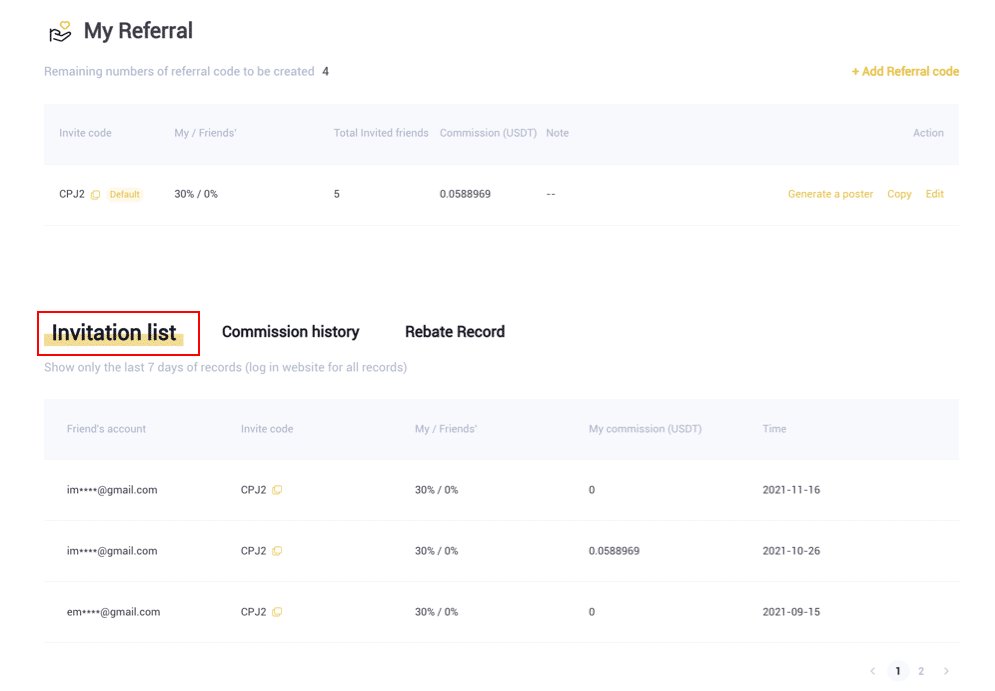This screenshot has width=995, height=691.
Task: Switch to Rebate Record tab
Action: [454, 332]
